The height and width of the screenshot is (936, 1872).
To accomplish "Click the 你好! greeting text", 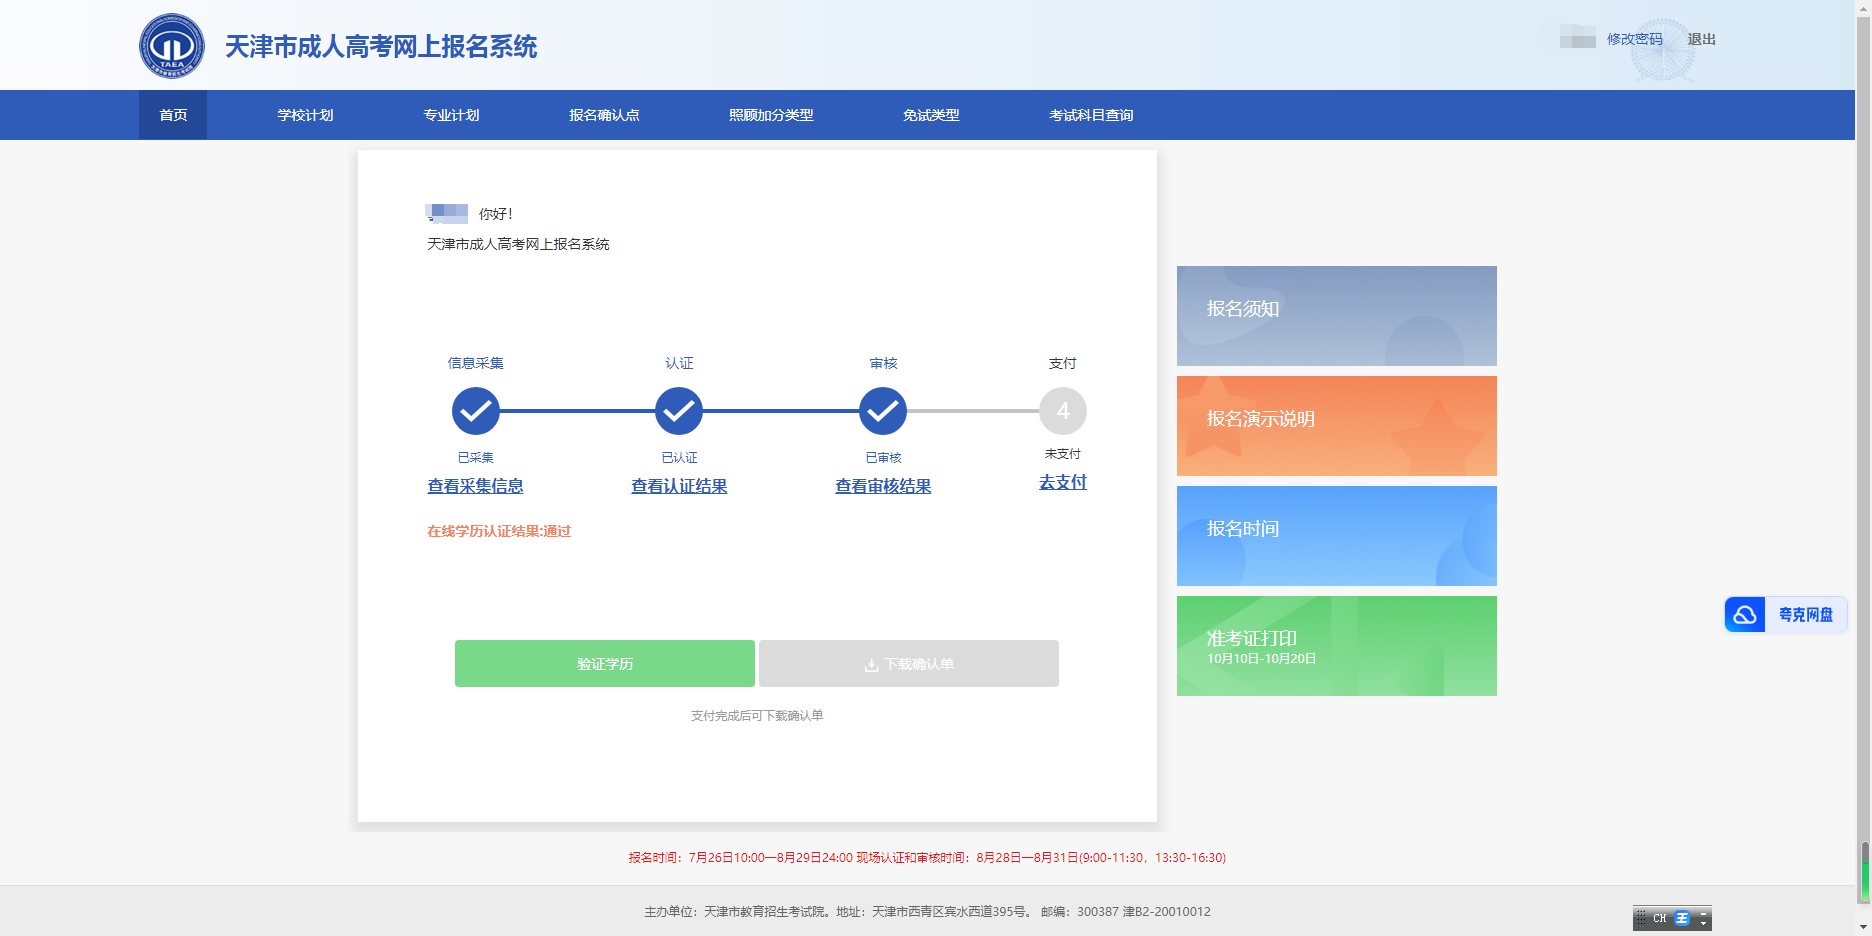I will [x=495, y=214].
